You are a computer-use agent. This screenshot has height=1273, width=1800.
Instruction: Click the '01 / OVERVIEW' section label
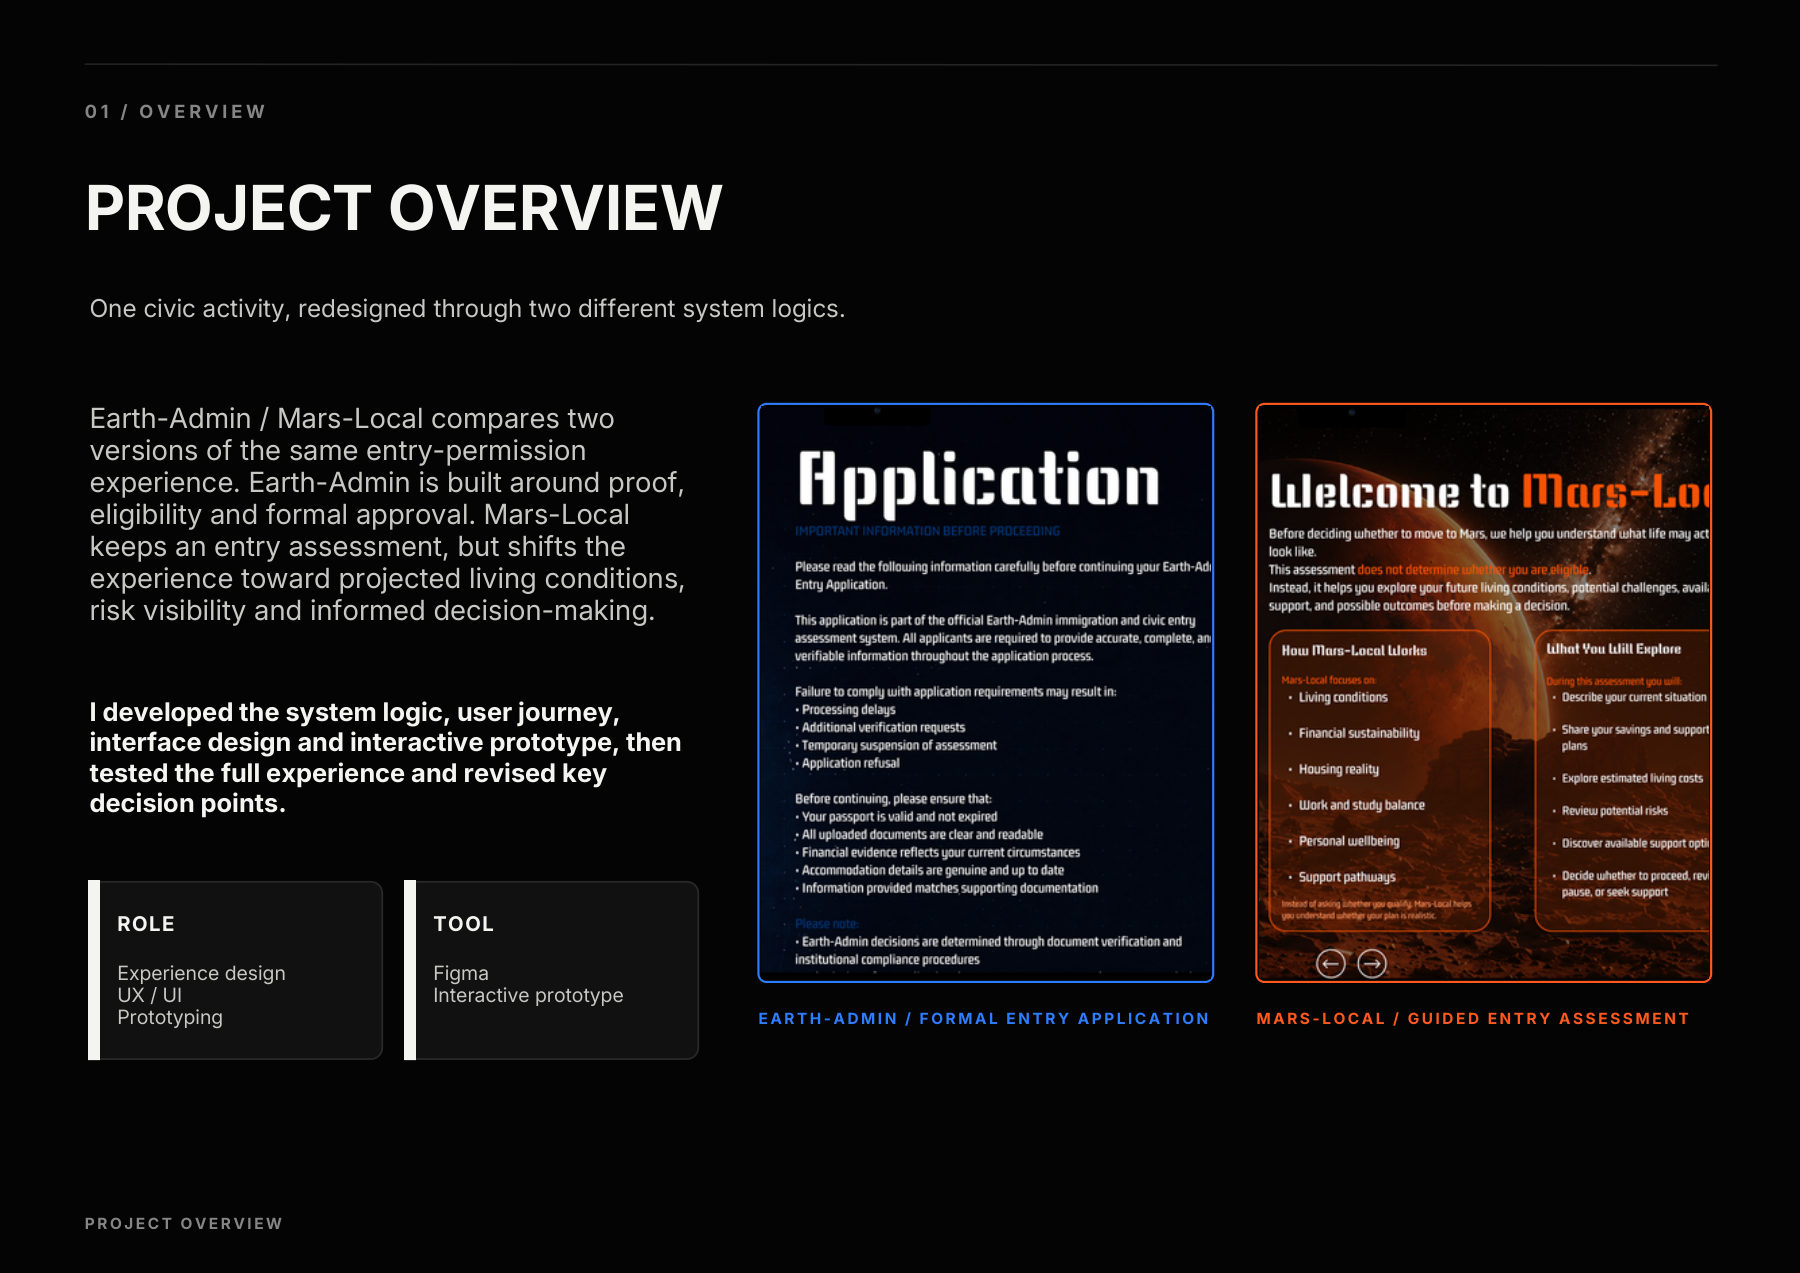point(176,112)
